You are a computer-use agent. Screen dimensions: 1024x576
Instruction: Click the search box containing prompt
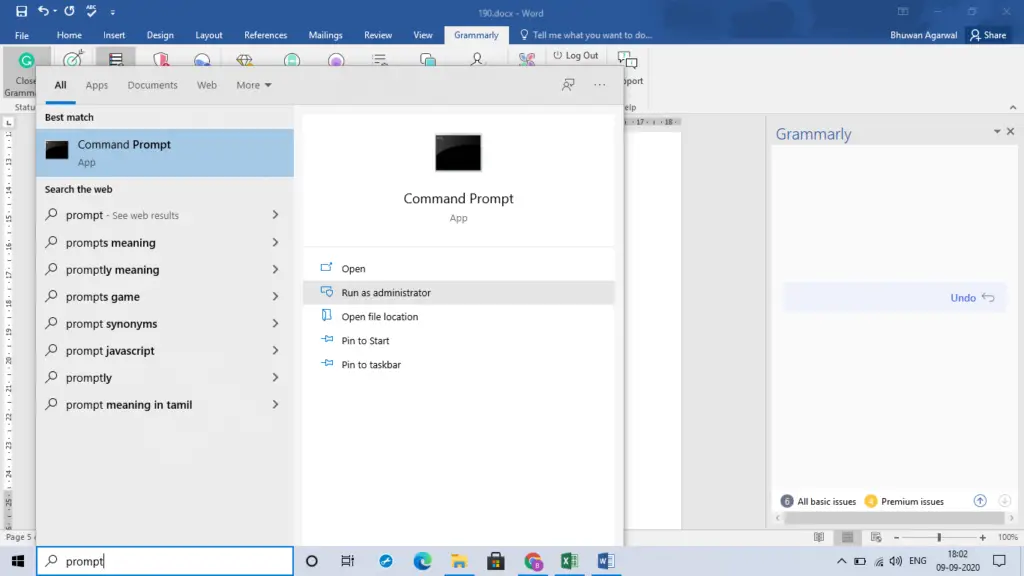coord(165,561)
